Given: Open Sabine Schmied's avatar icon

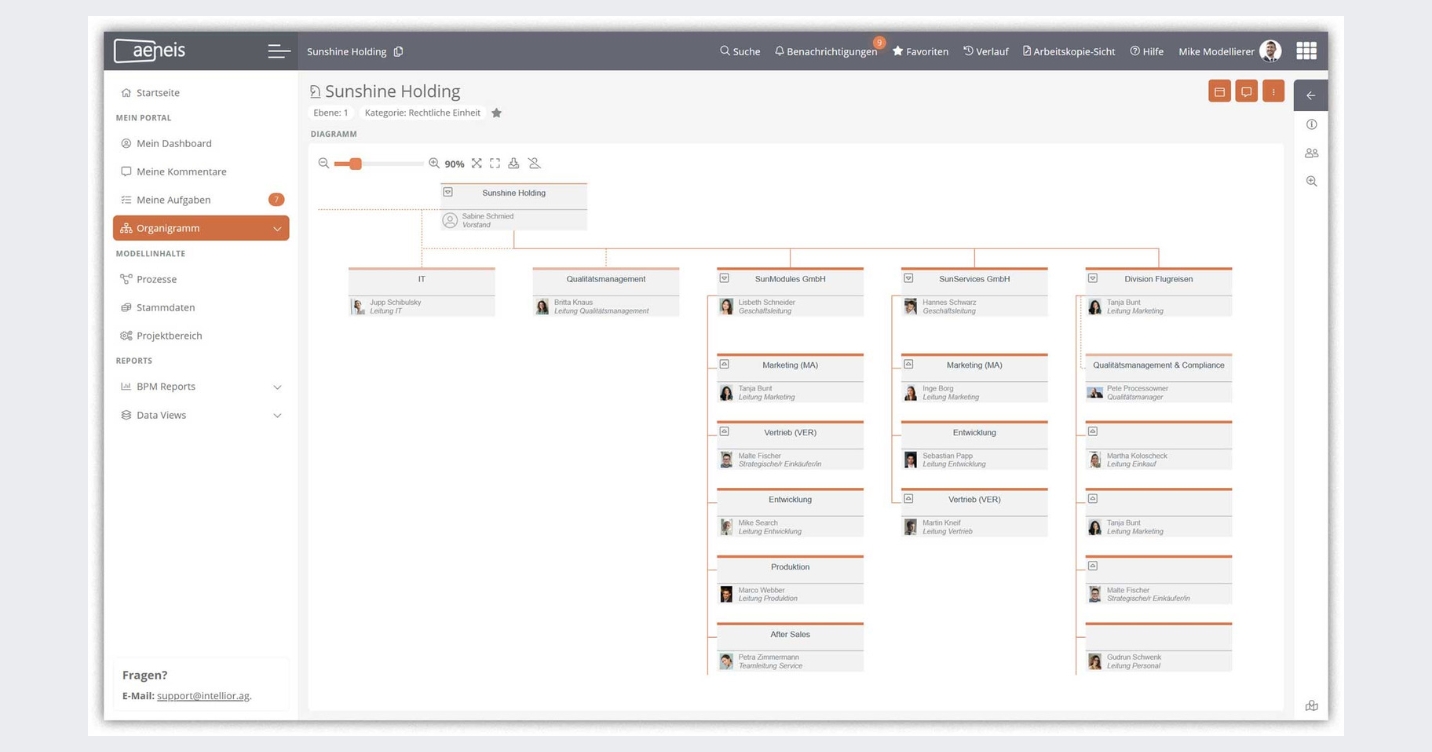Looking at the screenshot, I should pos(450,220).
